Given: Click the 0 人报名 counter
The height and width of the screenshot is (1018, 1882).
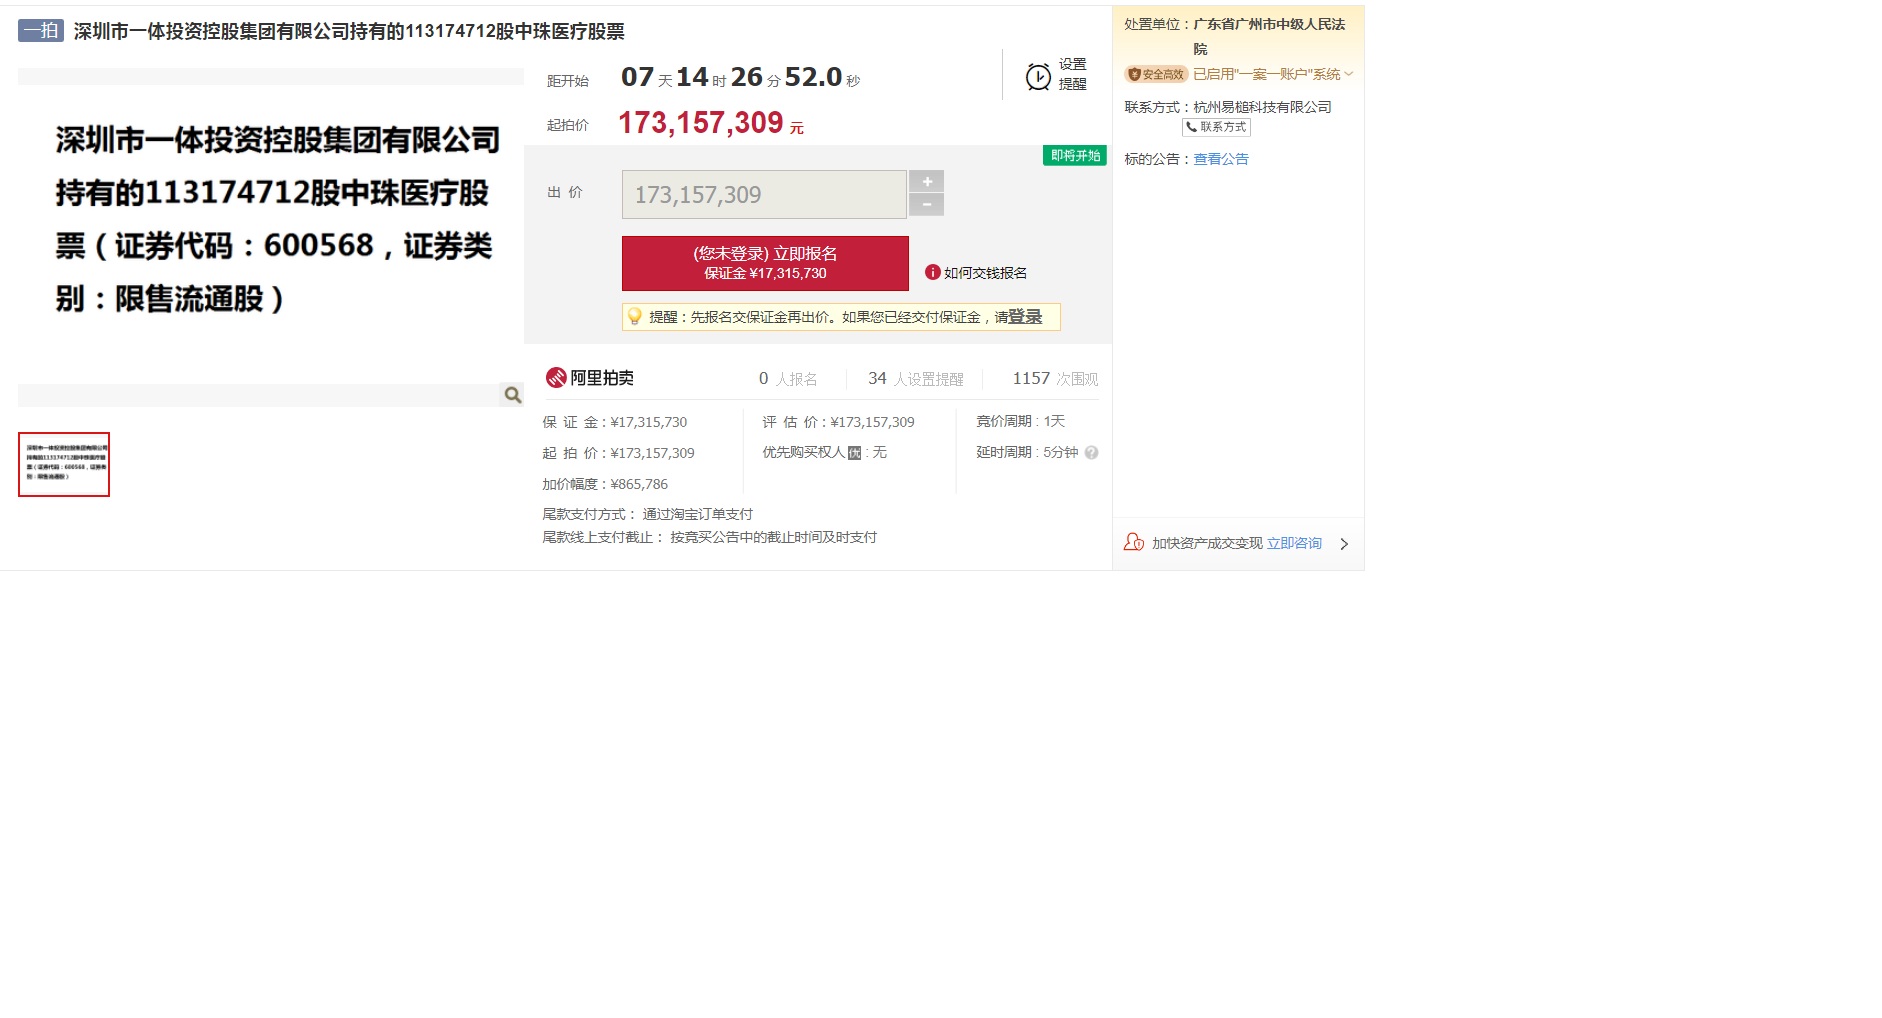Looking at the screenshot, I should (x=788, y=379).
